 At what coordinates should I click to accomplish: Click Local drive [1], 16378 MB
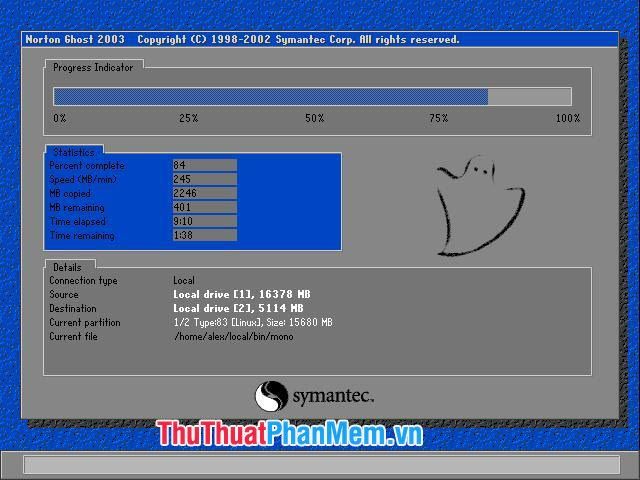click(242, 294)
